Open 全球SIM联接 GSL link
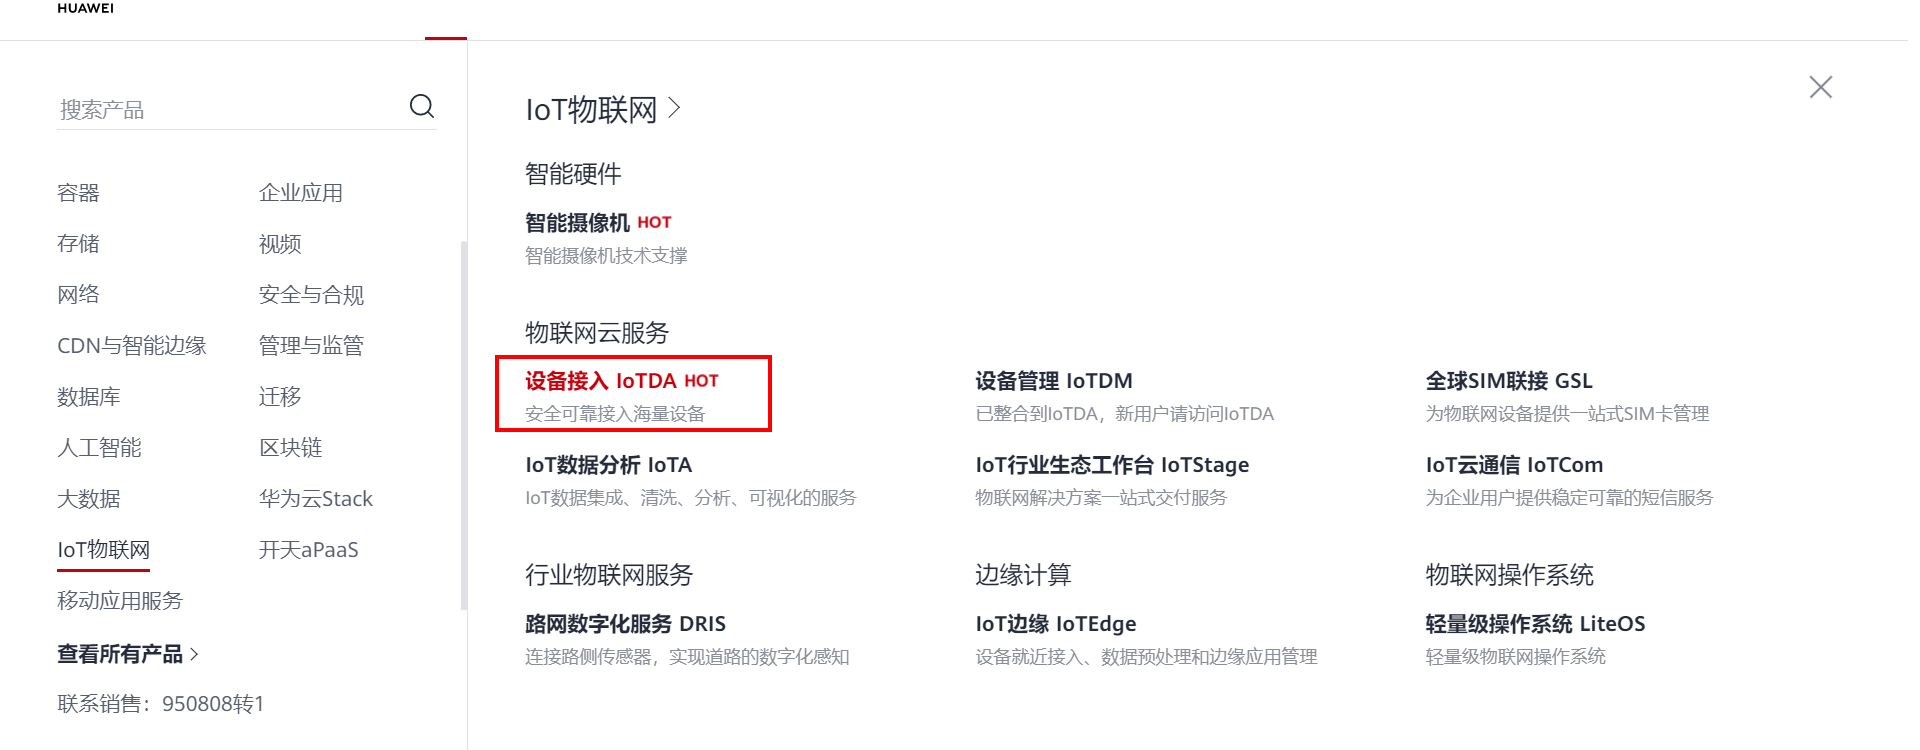 pos(1508,381)
